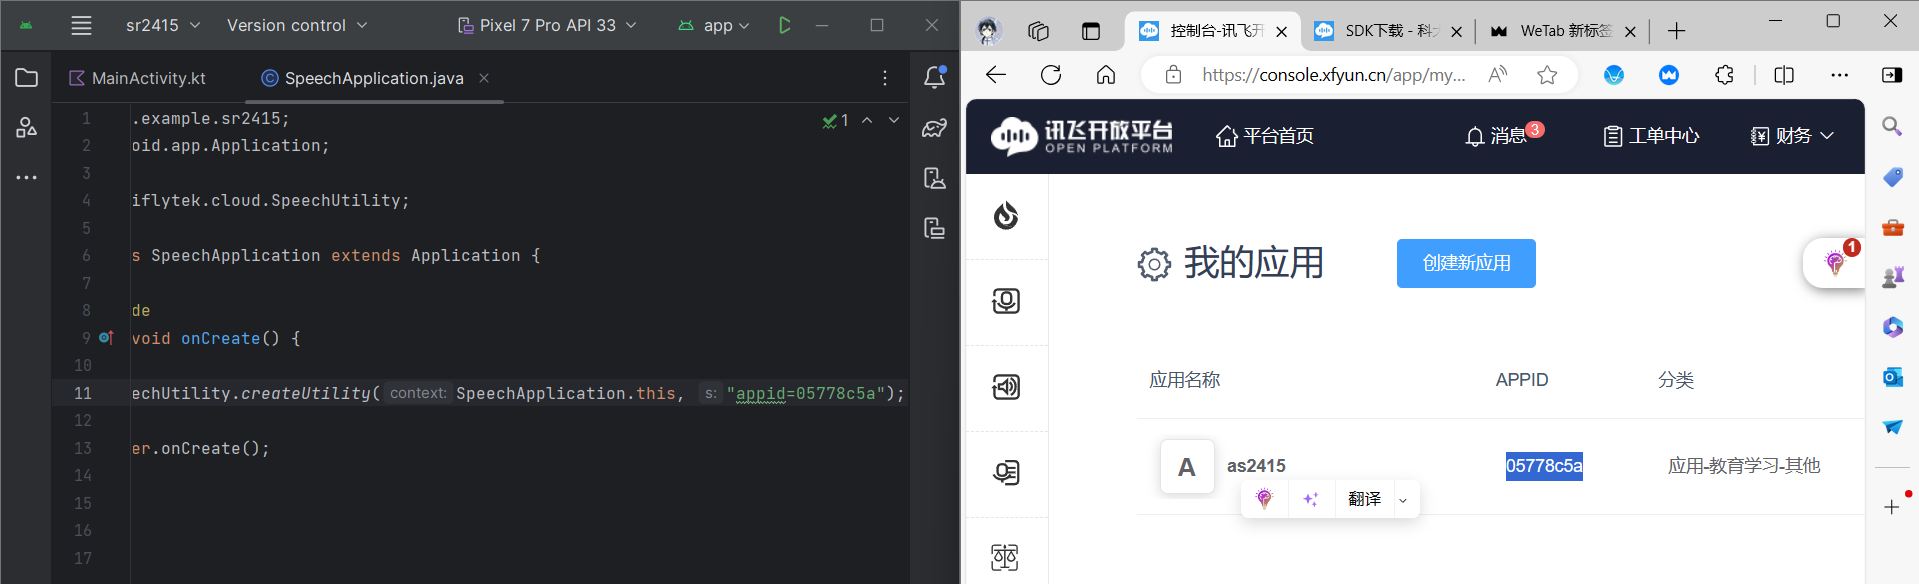Open the flame icon in xfyun left sidebar
This screenshot has height=584, width=1919.
[x=1006, y=215]
